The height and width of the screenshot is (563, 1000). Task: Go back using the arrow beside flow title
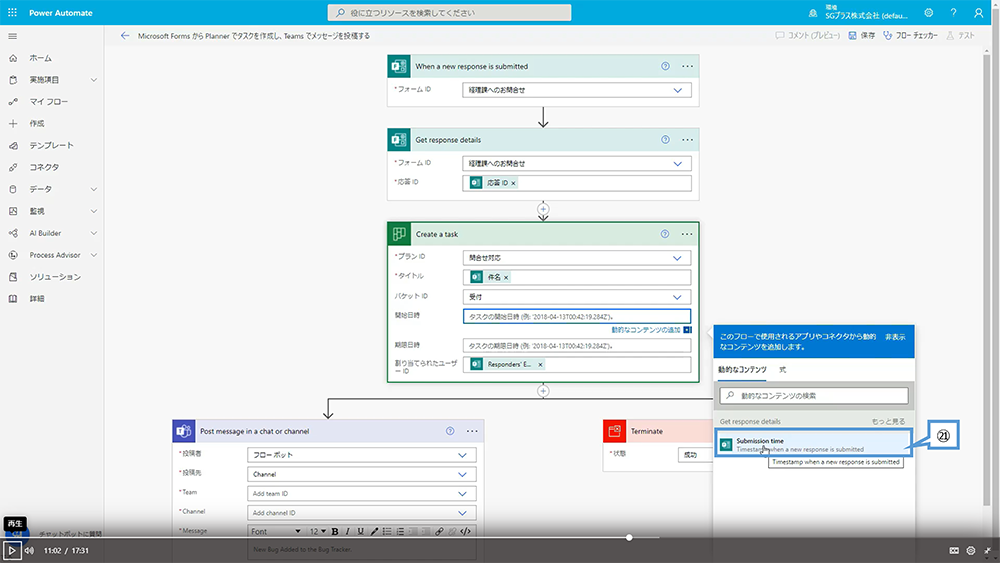124,36
